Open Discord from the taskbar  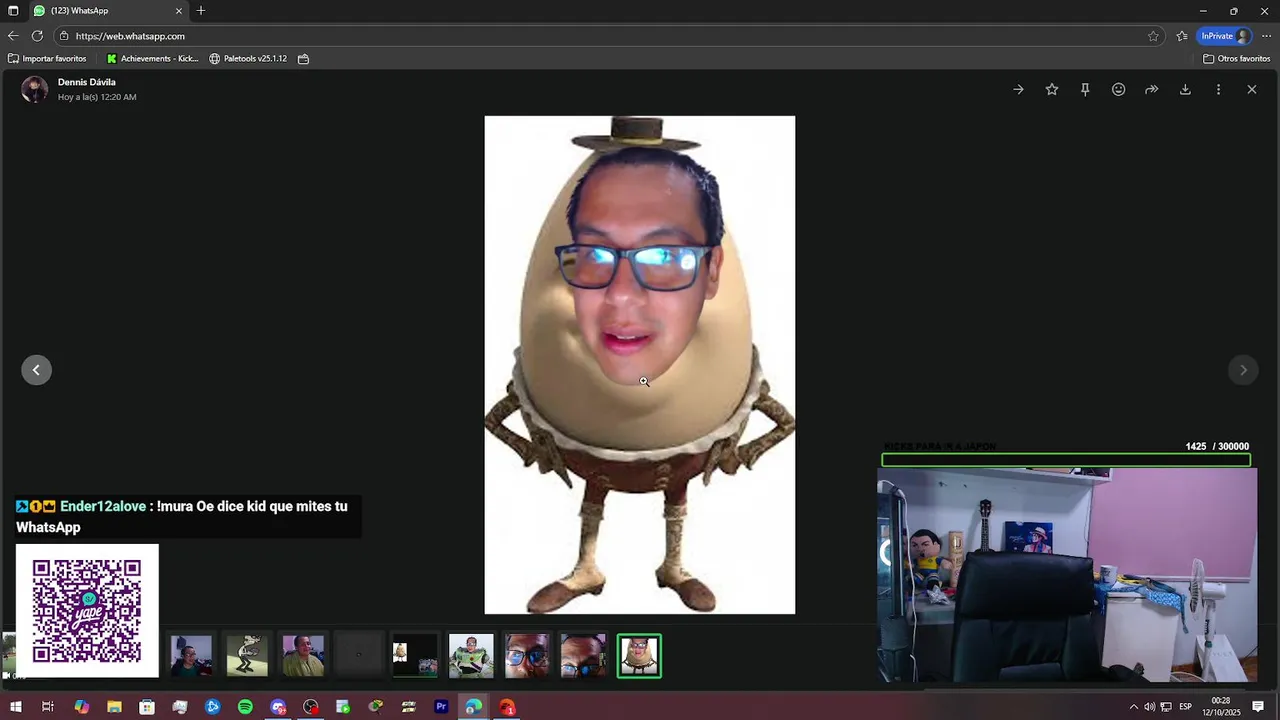(278, 707)
